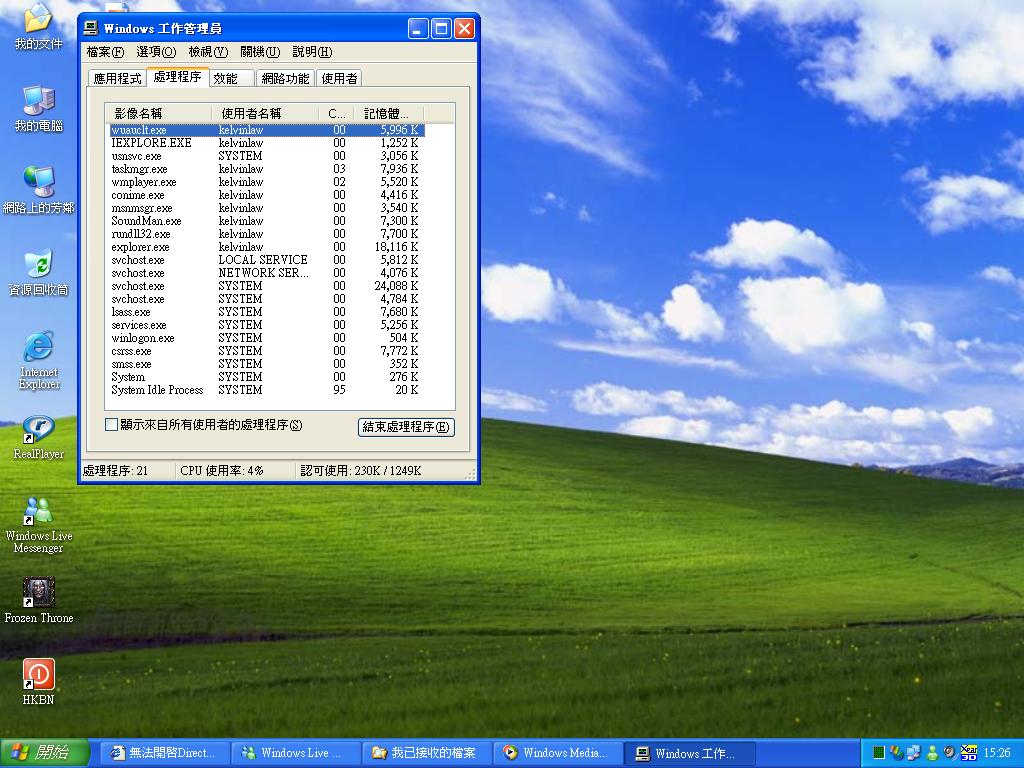Select the 資源回收筒 recycle bin icon

tap(38, 266)
